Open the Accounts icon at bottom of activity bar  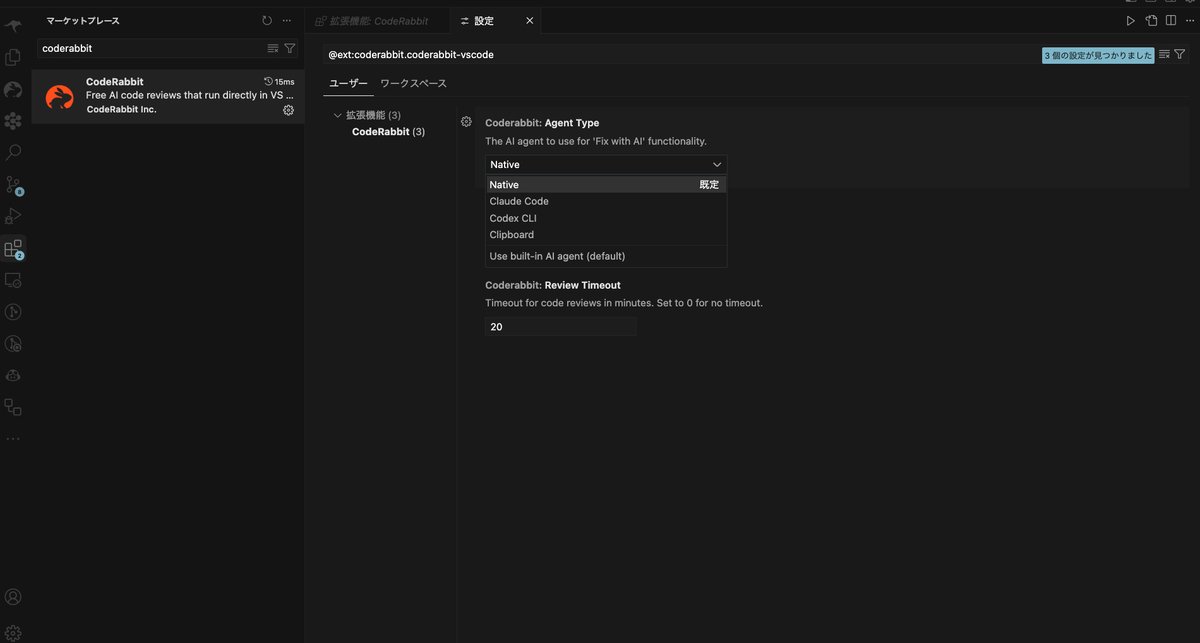tap(13, 596)
